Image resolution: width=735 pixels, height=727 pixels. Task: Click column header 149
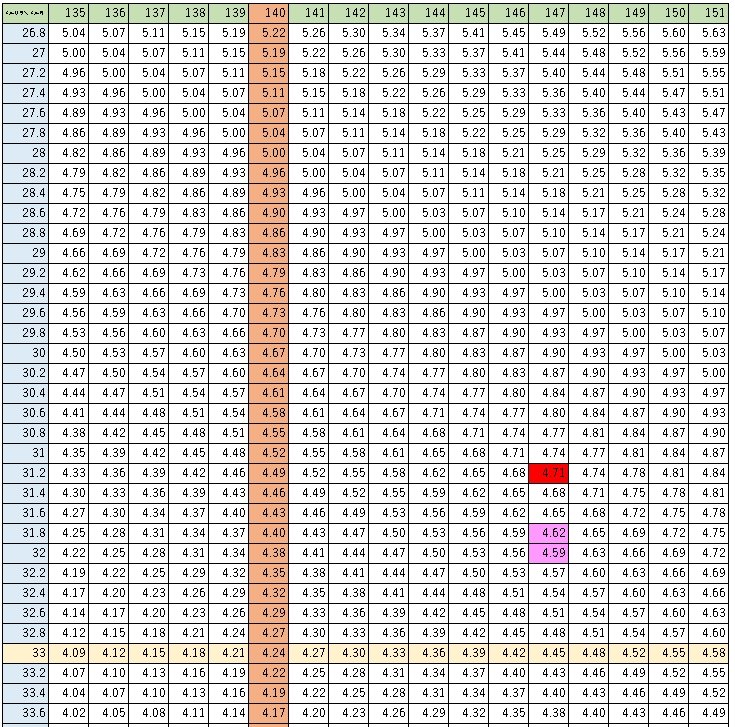coord(629,13)
